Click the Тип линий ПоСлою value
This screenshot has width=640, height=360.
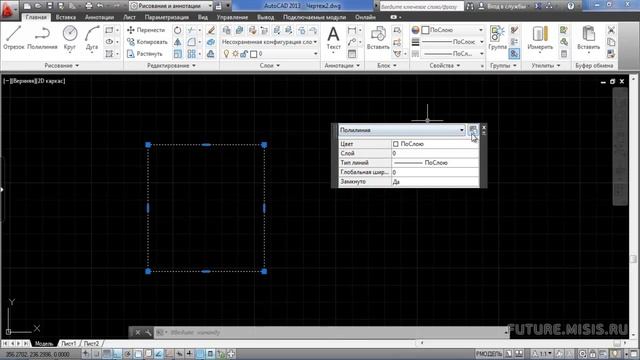coord(435,163)
